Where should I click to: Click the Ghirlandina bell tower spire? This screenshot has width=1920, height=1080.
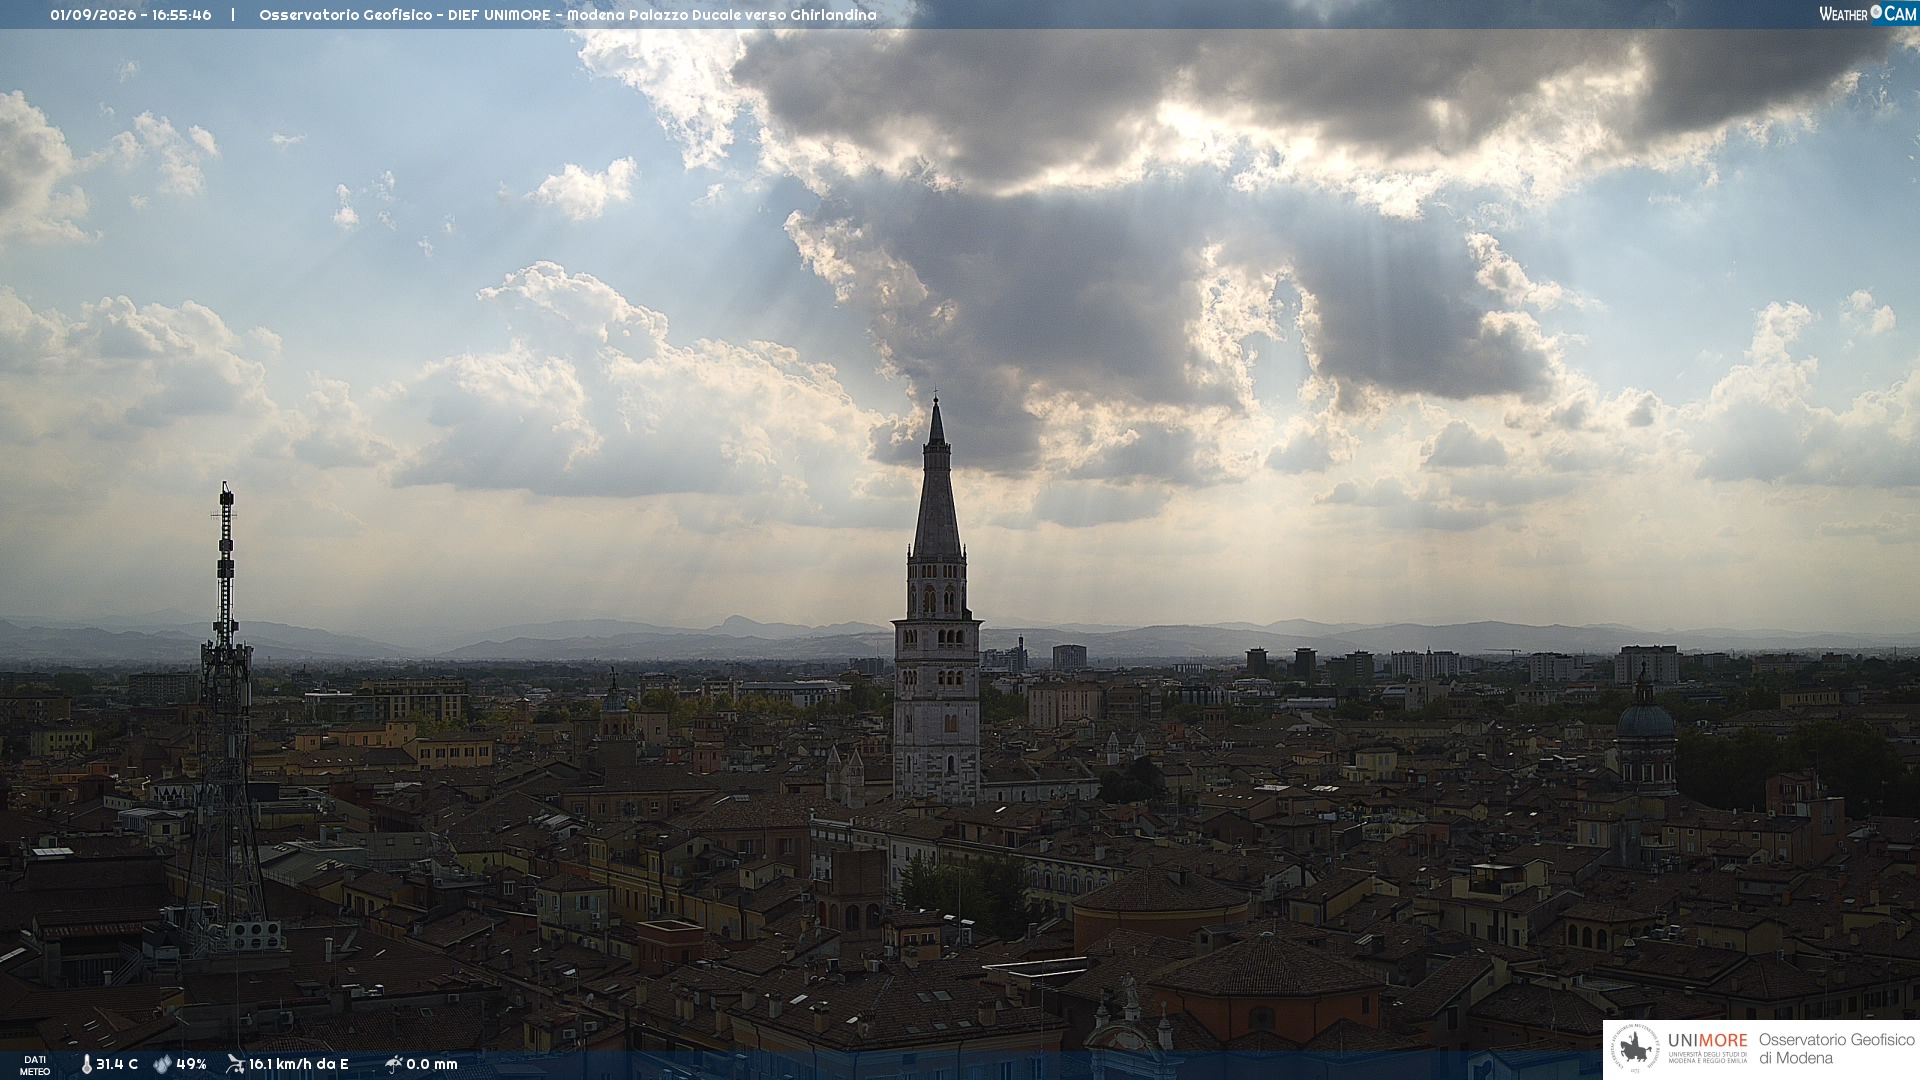[936, 480]
